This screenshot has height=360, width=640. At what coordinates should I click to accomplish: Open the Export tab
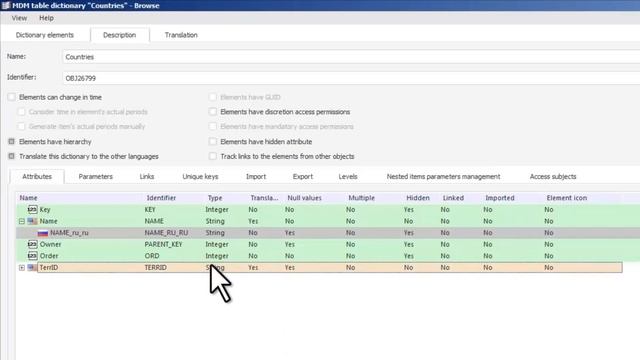[x=303, y=177]
